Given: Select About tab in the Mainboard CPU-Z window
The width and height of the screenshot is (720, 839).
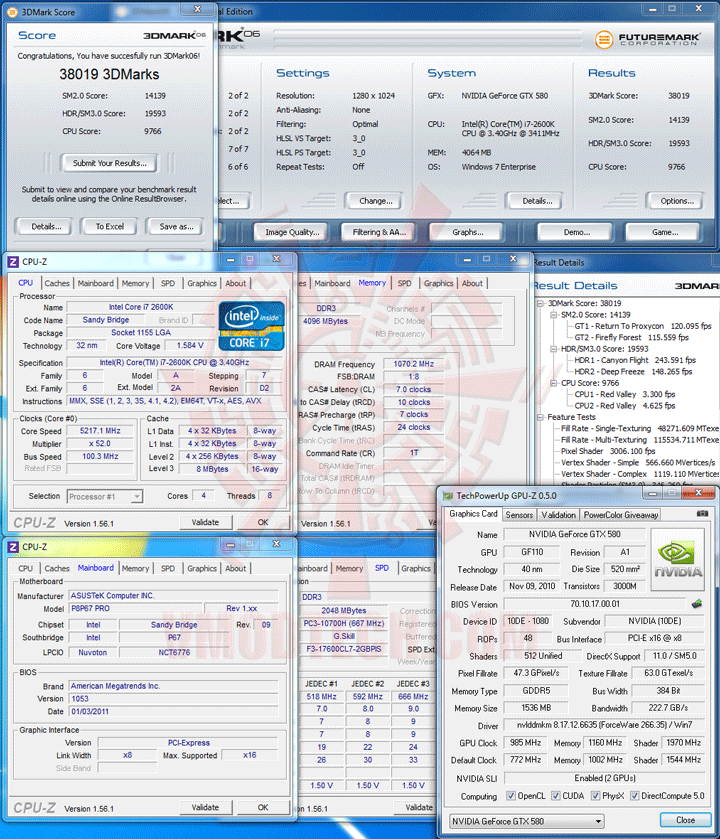Looking at the screenshot, I should click(235, 568).
